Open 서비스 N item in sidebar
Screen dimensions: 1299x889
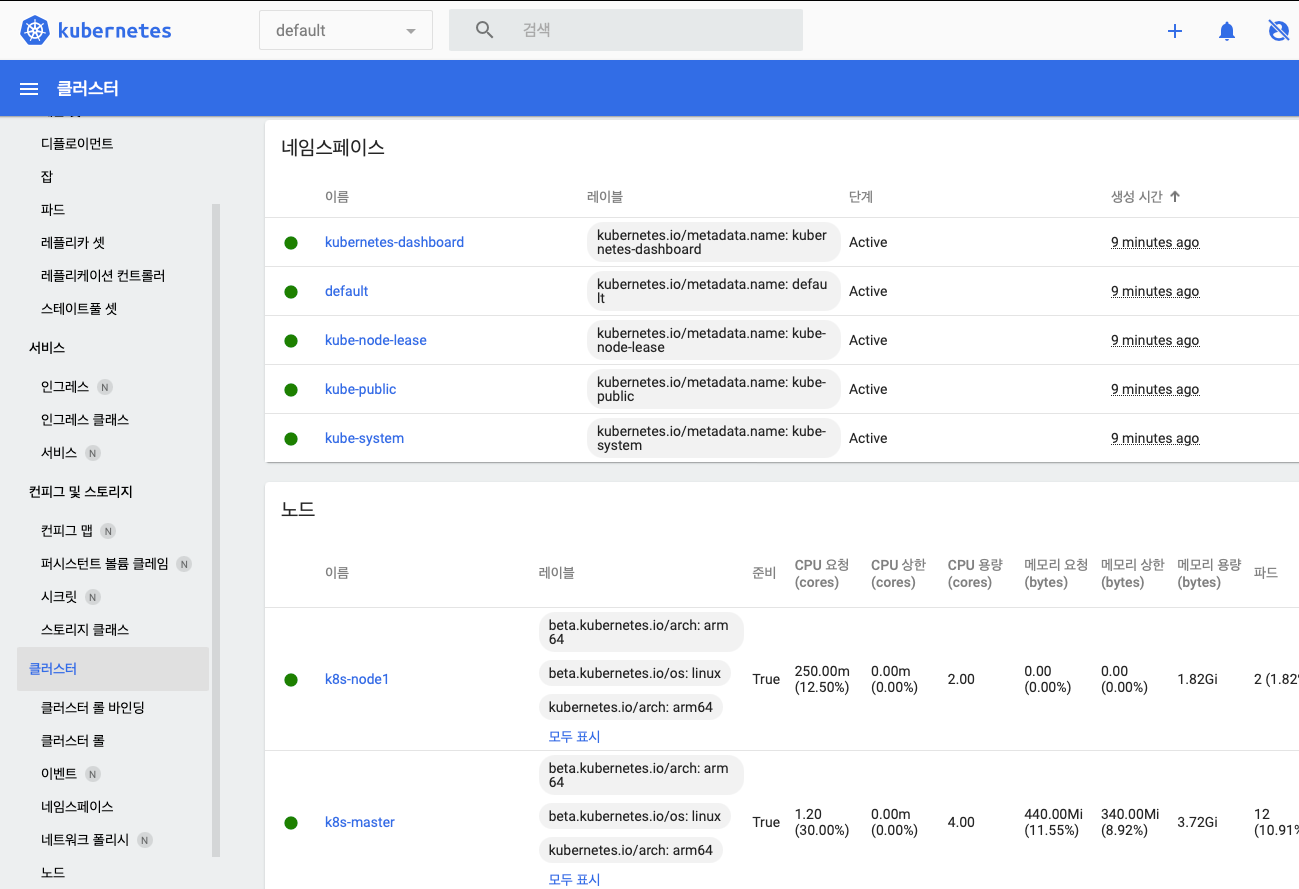click(59, 453)
